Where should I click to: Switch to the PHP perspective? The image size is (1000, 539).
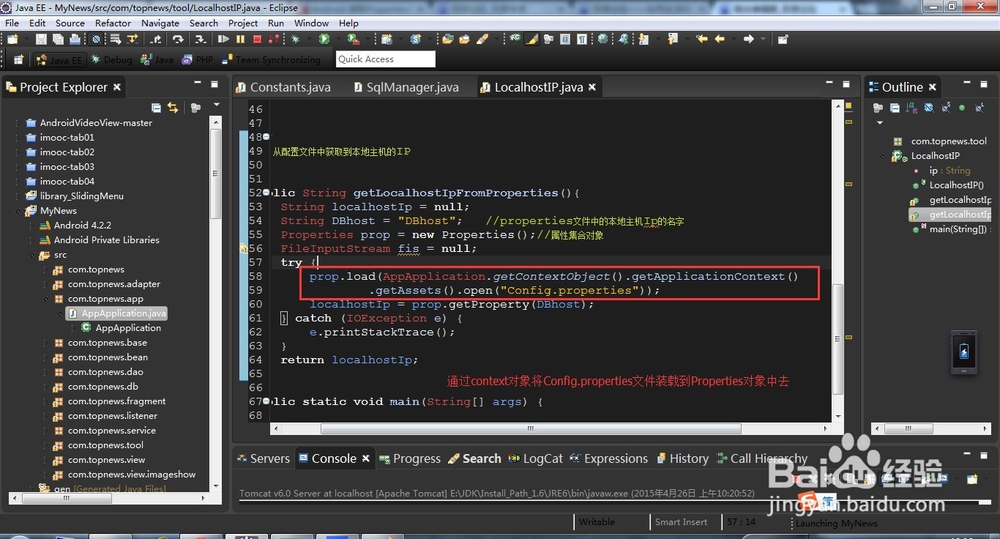198,59
